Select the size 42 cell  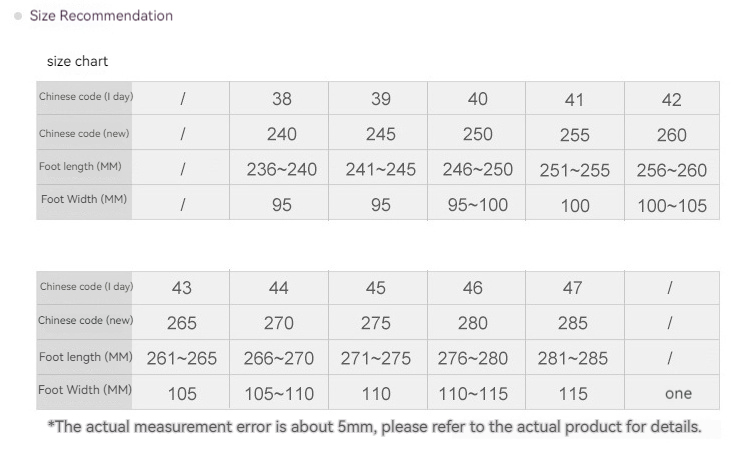[671, 99]
